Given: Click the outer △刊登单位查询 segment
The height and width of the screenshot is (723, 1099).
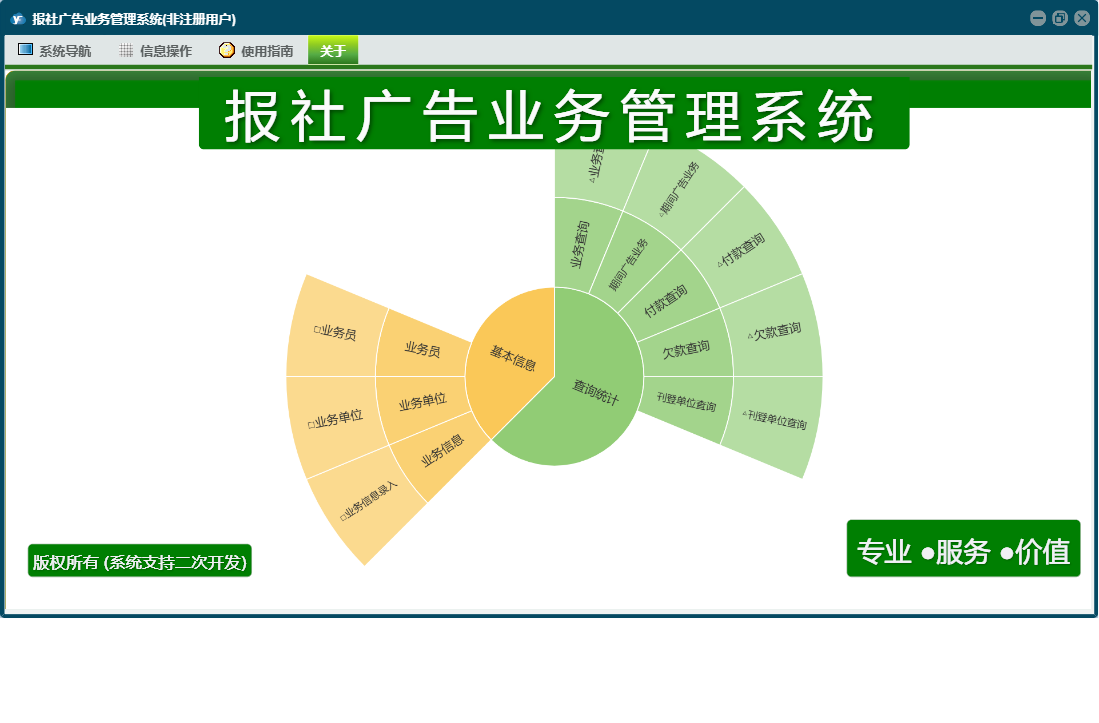Looking at the screenshot, I should pyautogui.click(x=775, y=420).
